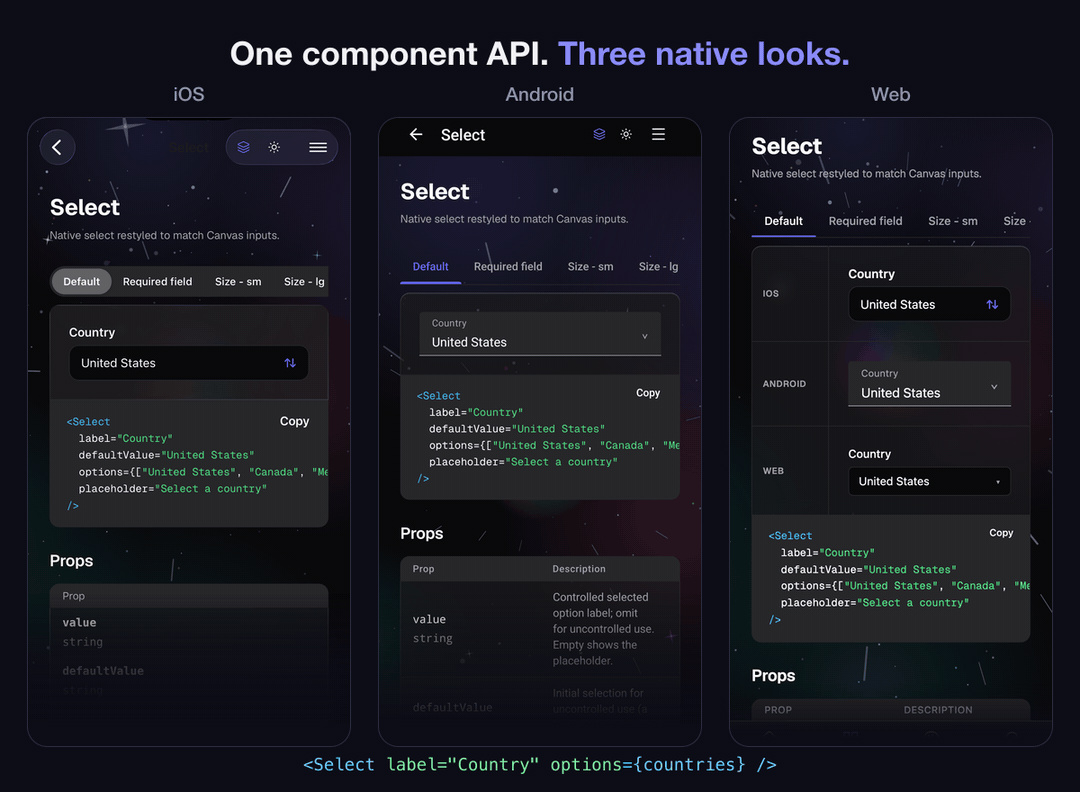The image size is (1080, 792).
Task: Toggle the sun theme icon in Android app bar
Action: coord(626,134)
